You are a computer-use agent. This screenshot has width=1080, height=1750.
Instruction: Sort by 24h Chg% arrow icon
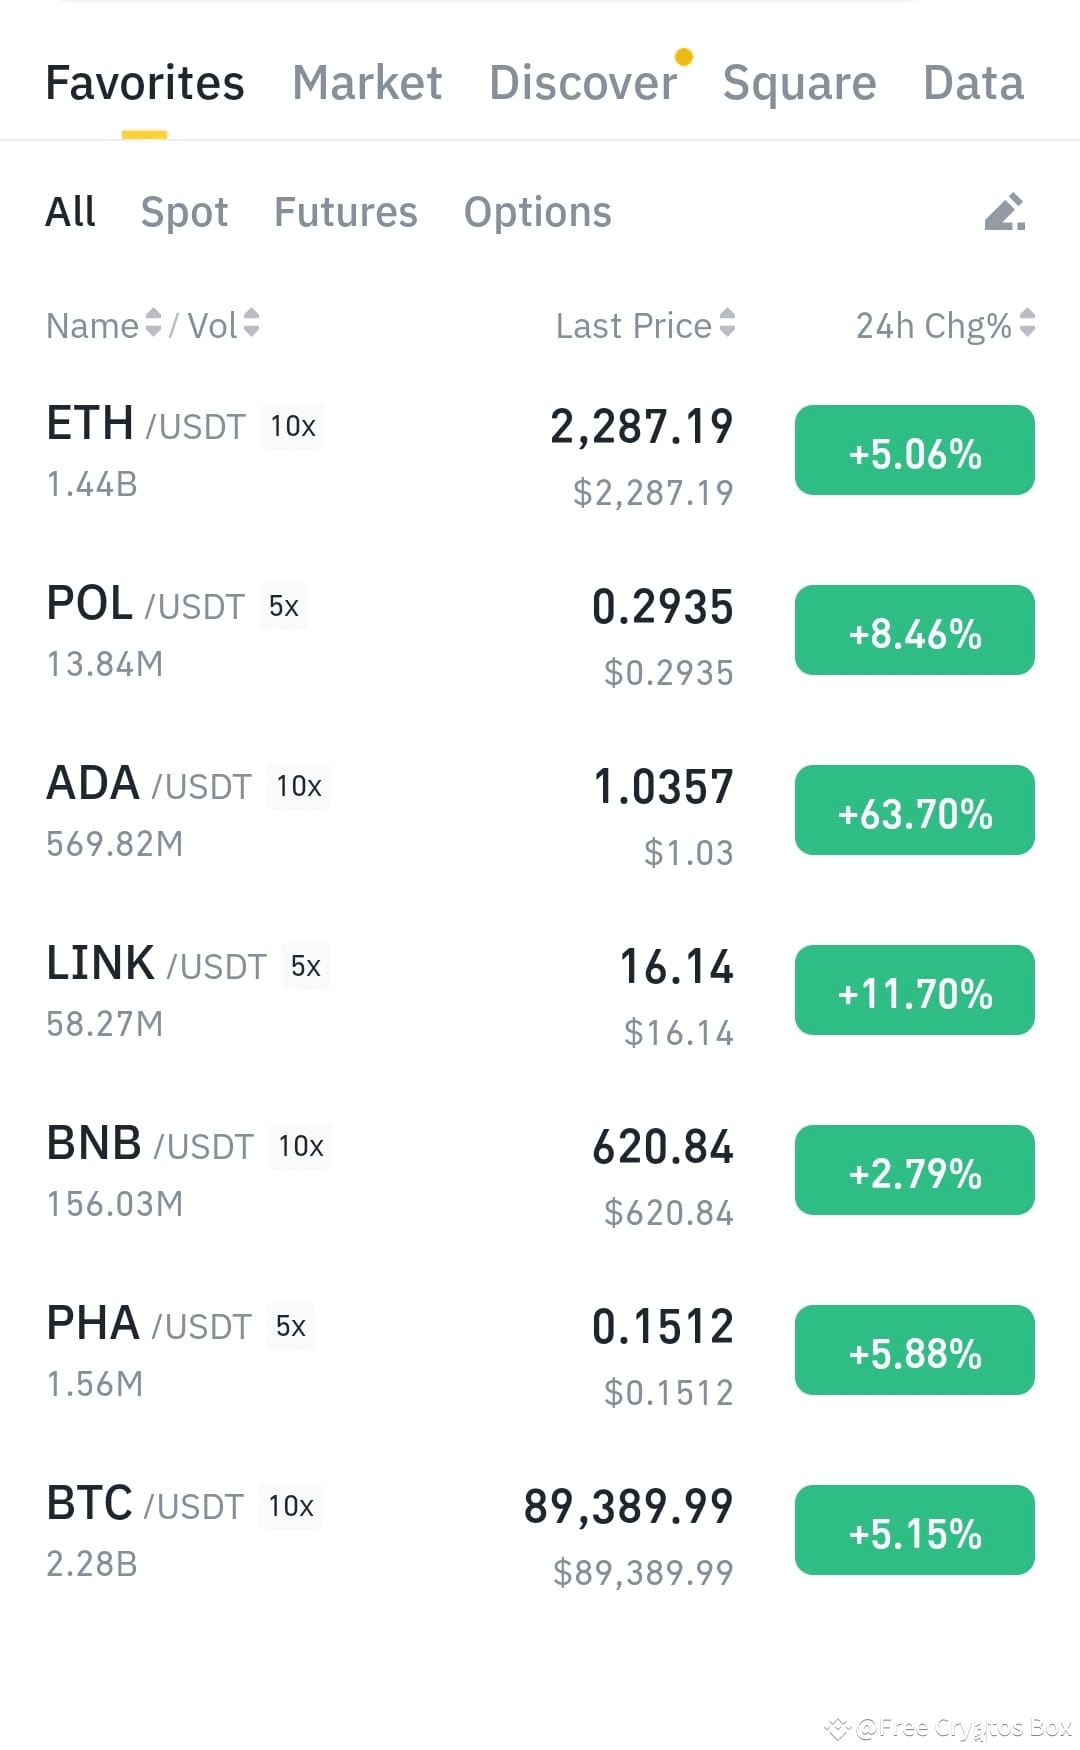(1027, 323)
